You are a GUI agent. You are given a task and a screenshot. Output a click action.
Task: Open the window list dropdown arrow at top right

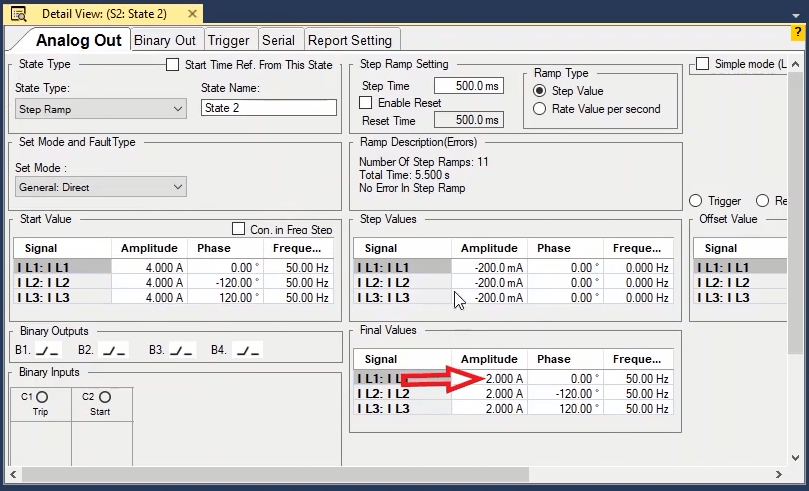click(x=796, y=15)
